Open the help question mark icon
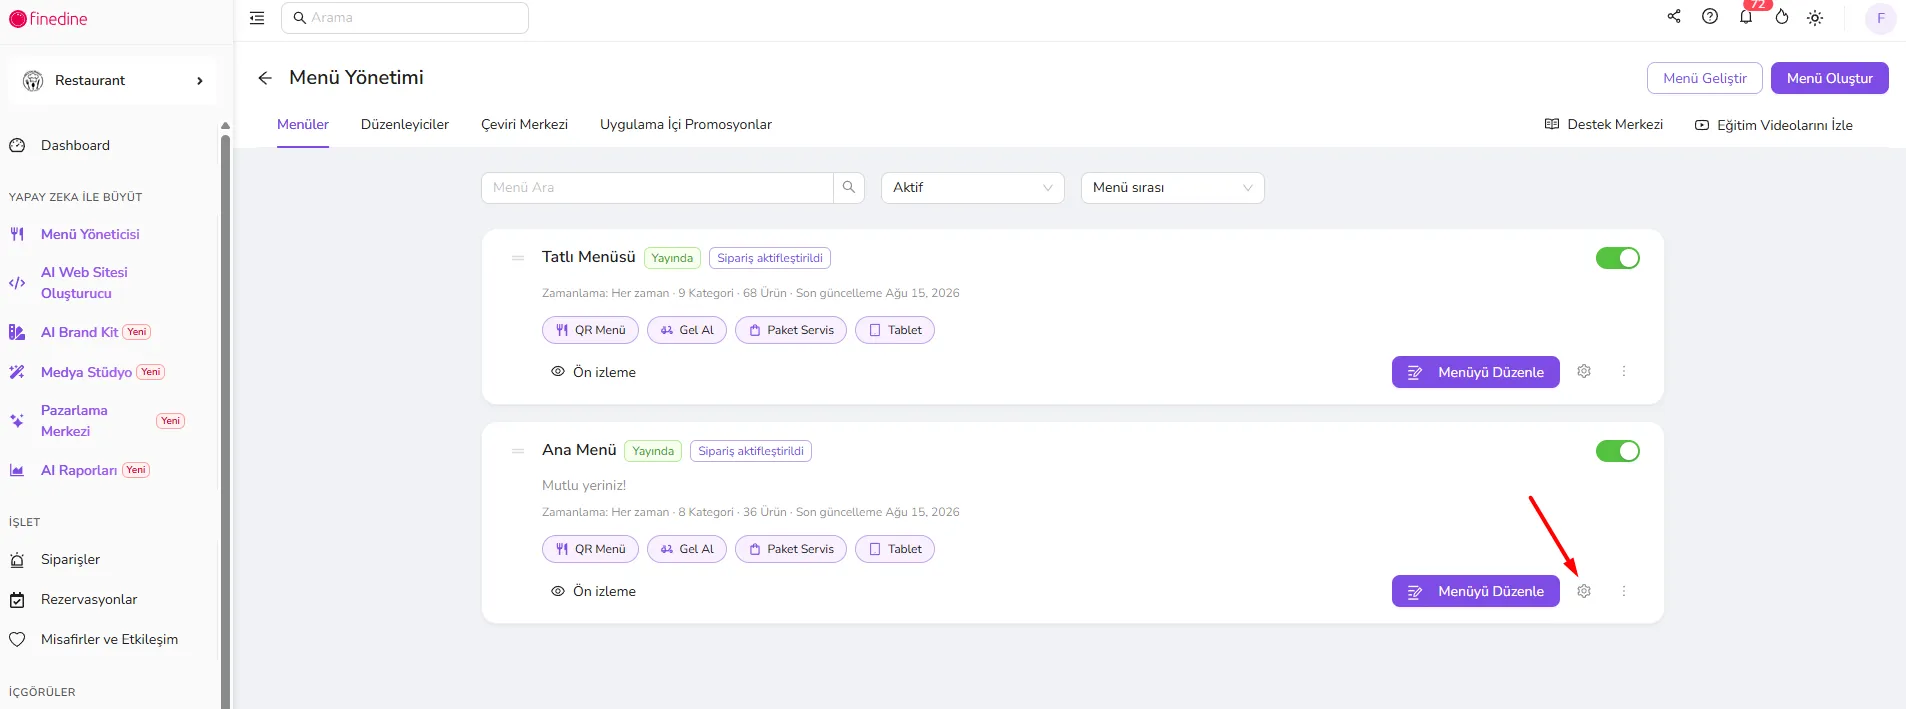The width and height of the screenshot is (1906, 709). point(1710,16)
